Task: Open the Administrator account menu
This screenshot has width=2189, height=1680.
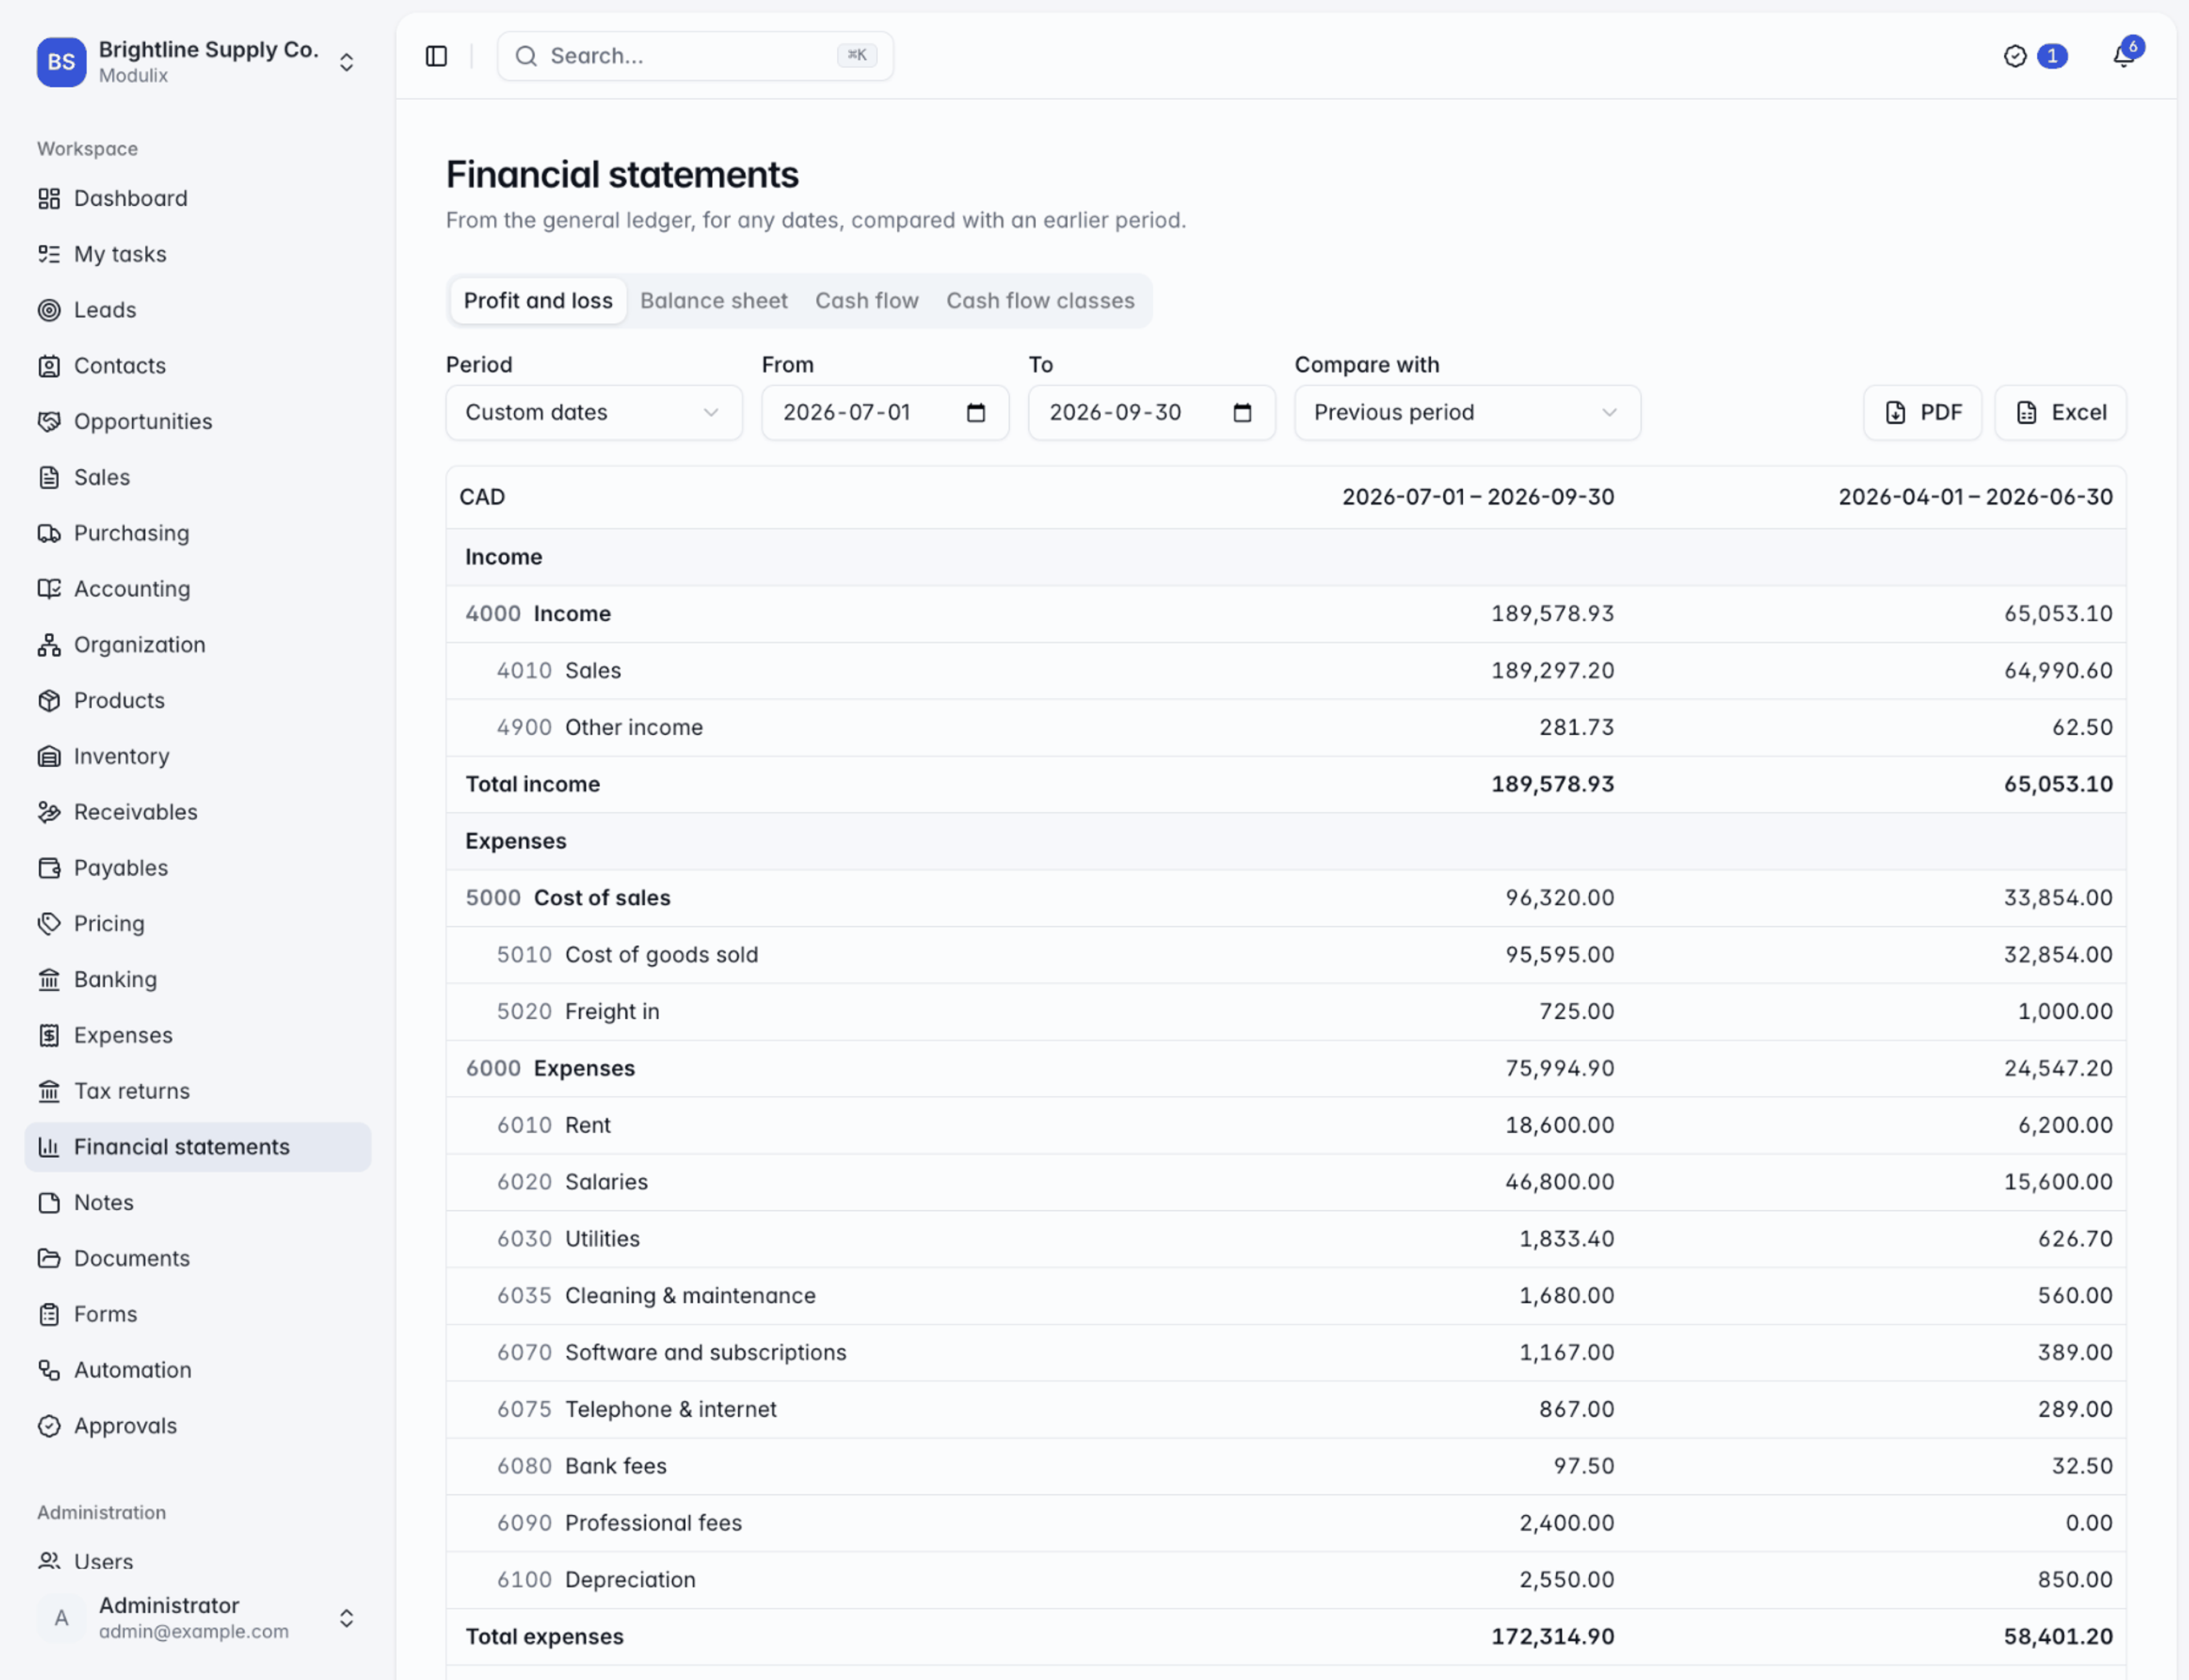Action: tap(197, 1618)
